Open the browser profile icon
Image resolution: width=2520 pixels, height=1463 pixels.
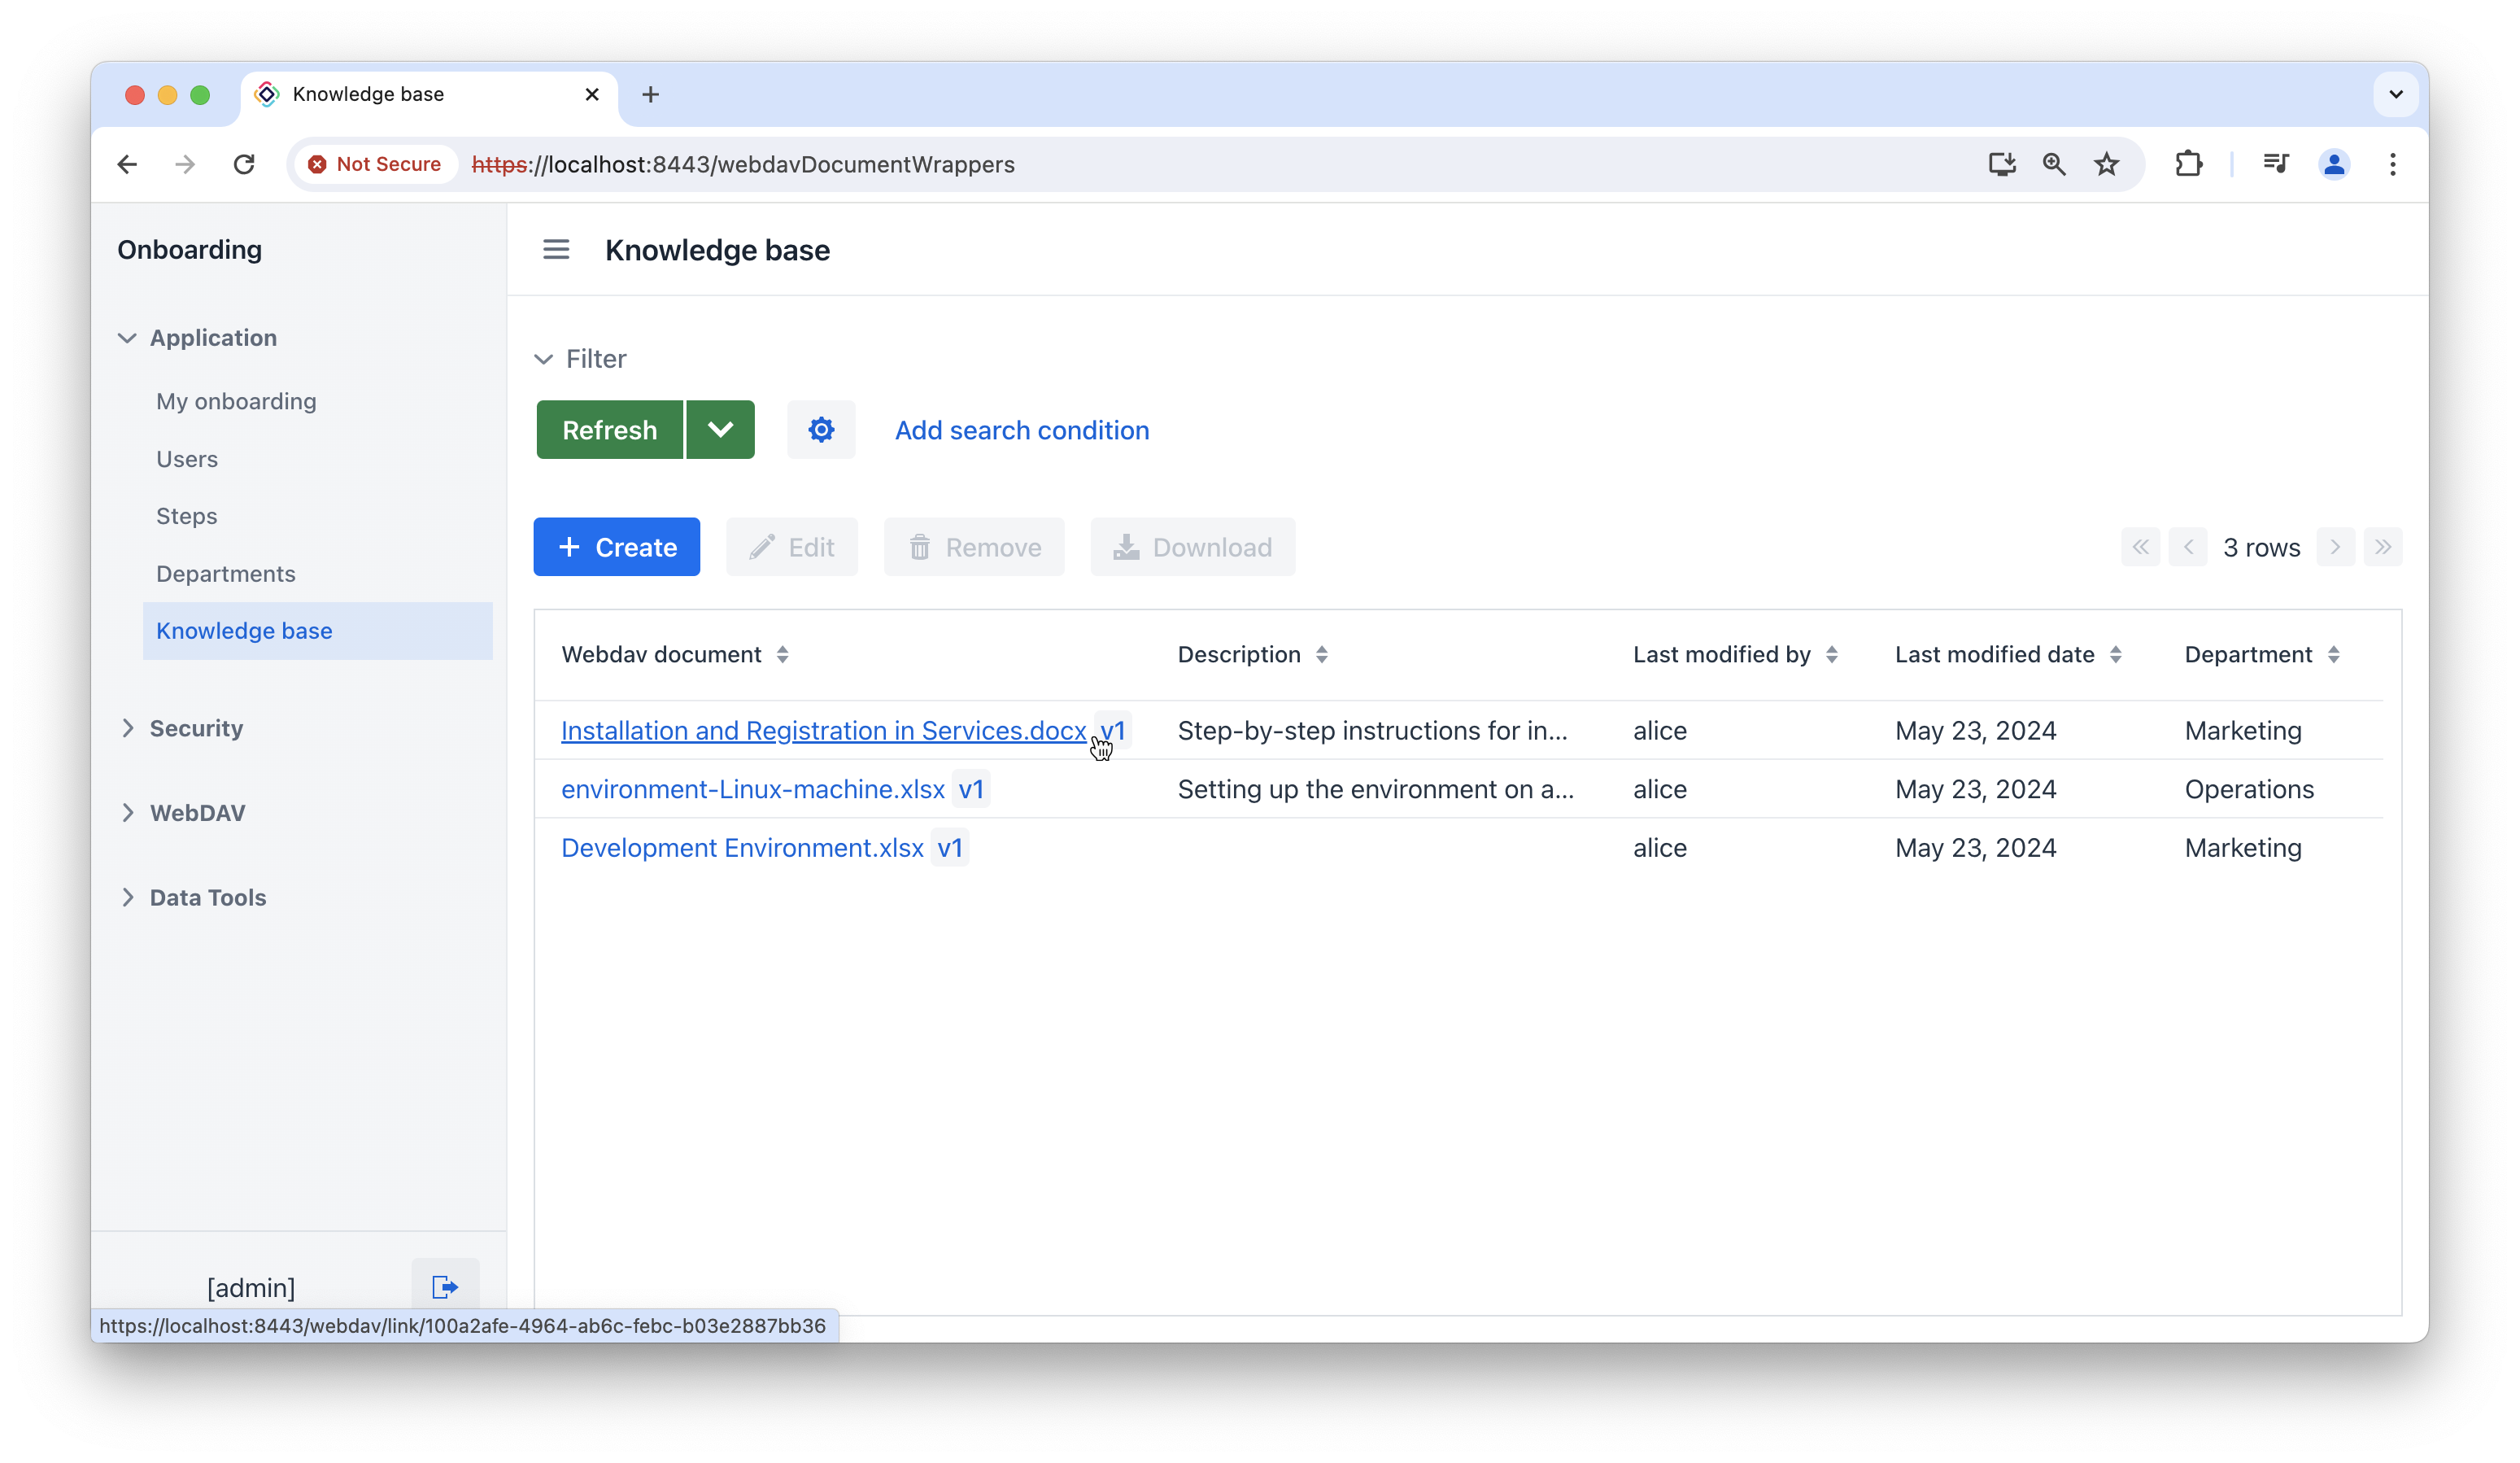[2334, 164]
